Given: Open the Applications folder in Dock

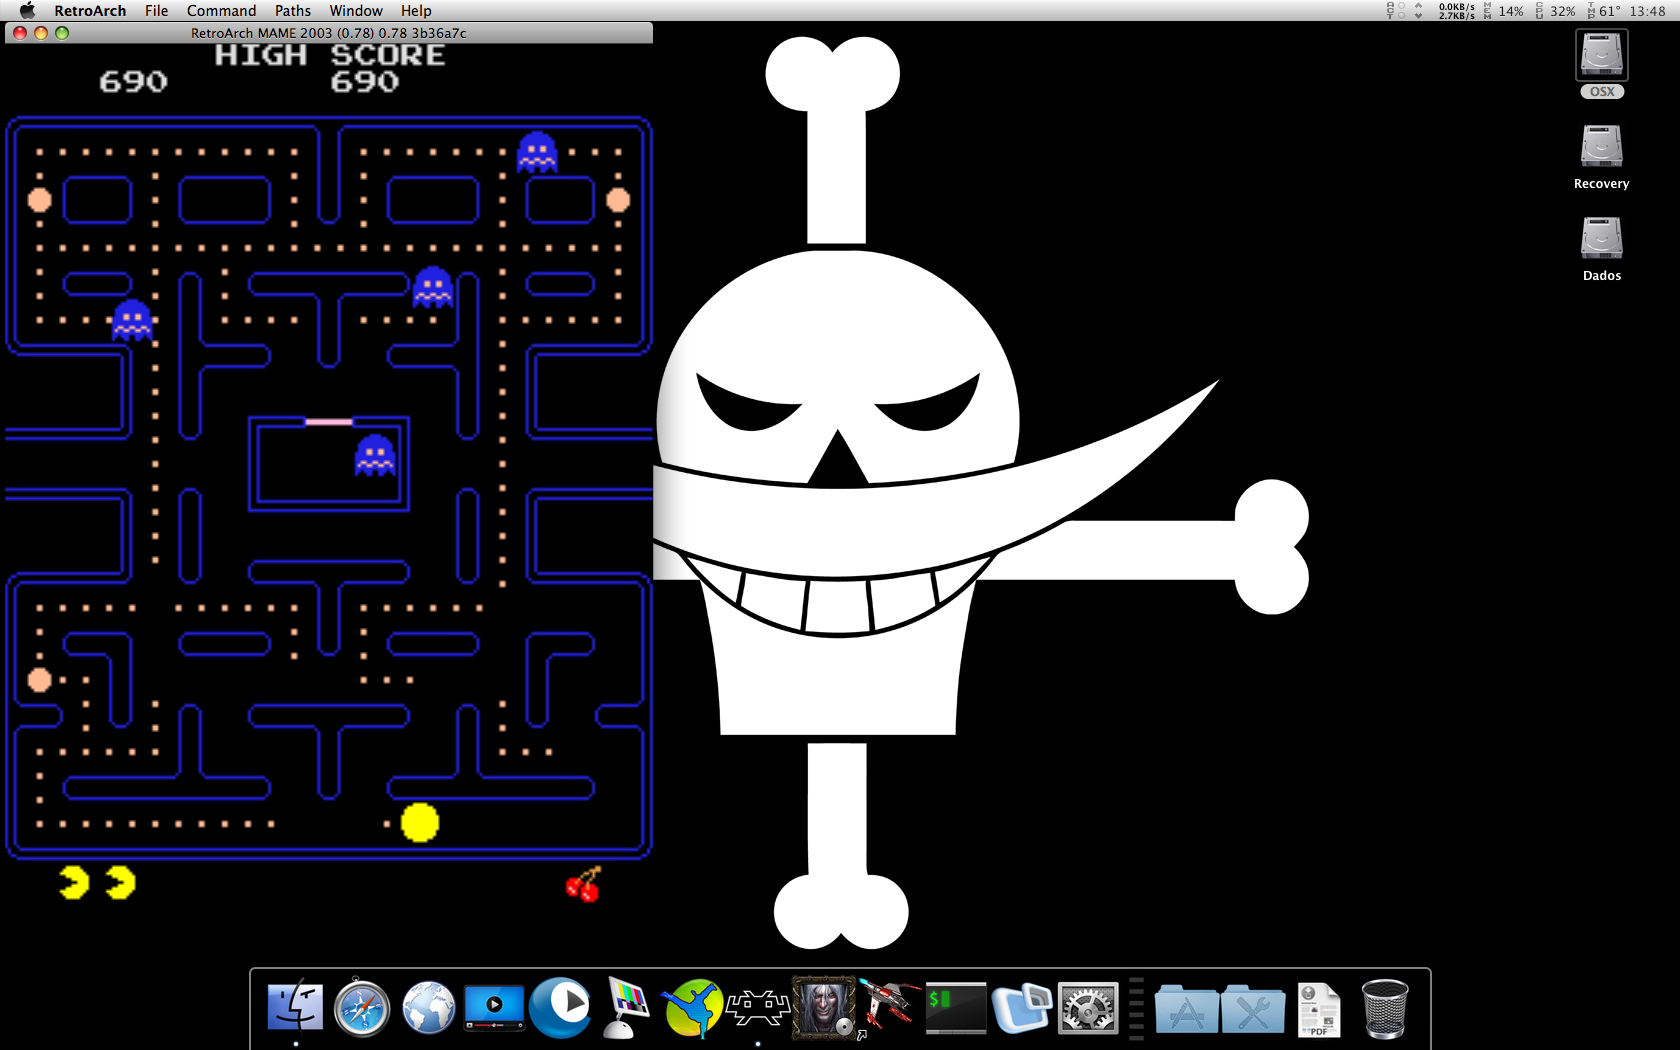Looking at the screenshot, I should (x=1187, y=1008).
